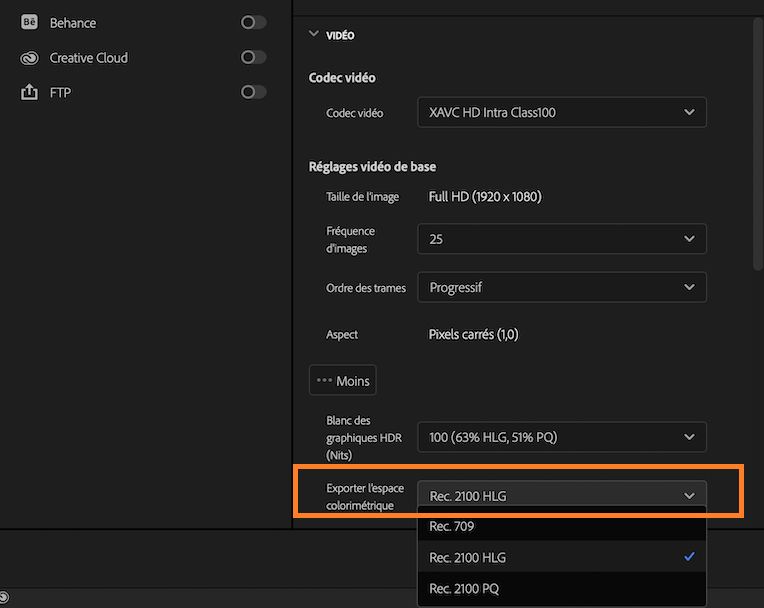Click the settings panel vertical scrollbar
Viewport: 764px width, 608px height.
pos(758,144)
